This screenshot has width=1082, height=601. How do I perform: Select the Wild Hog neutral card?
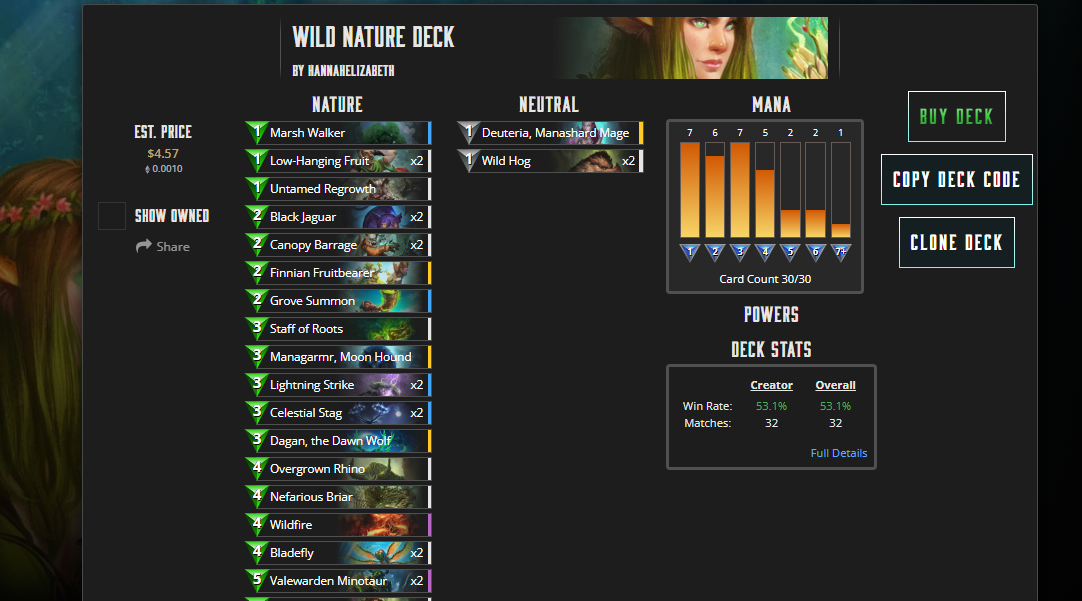click(550, 161)
